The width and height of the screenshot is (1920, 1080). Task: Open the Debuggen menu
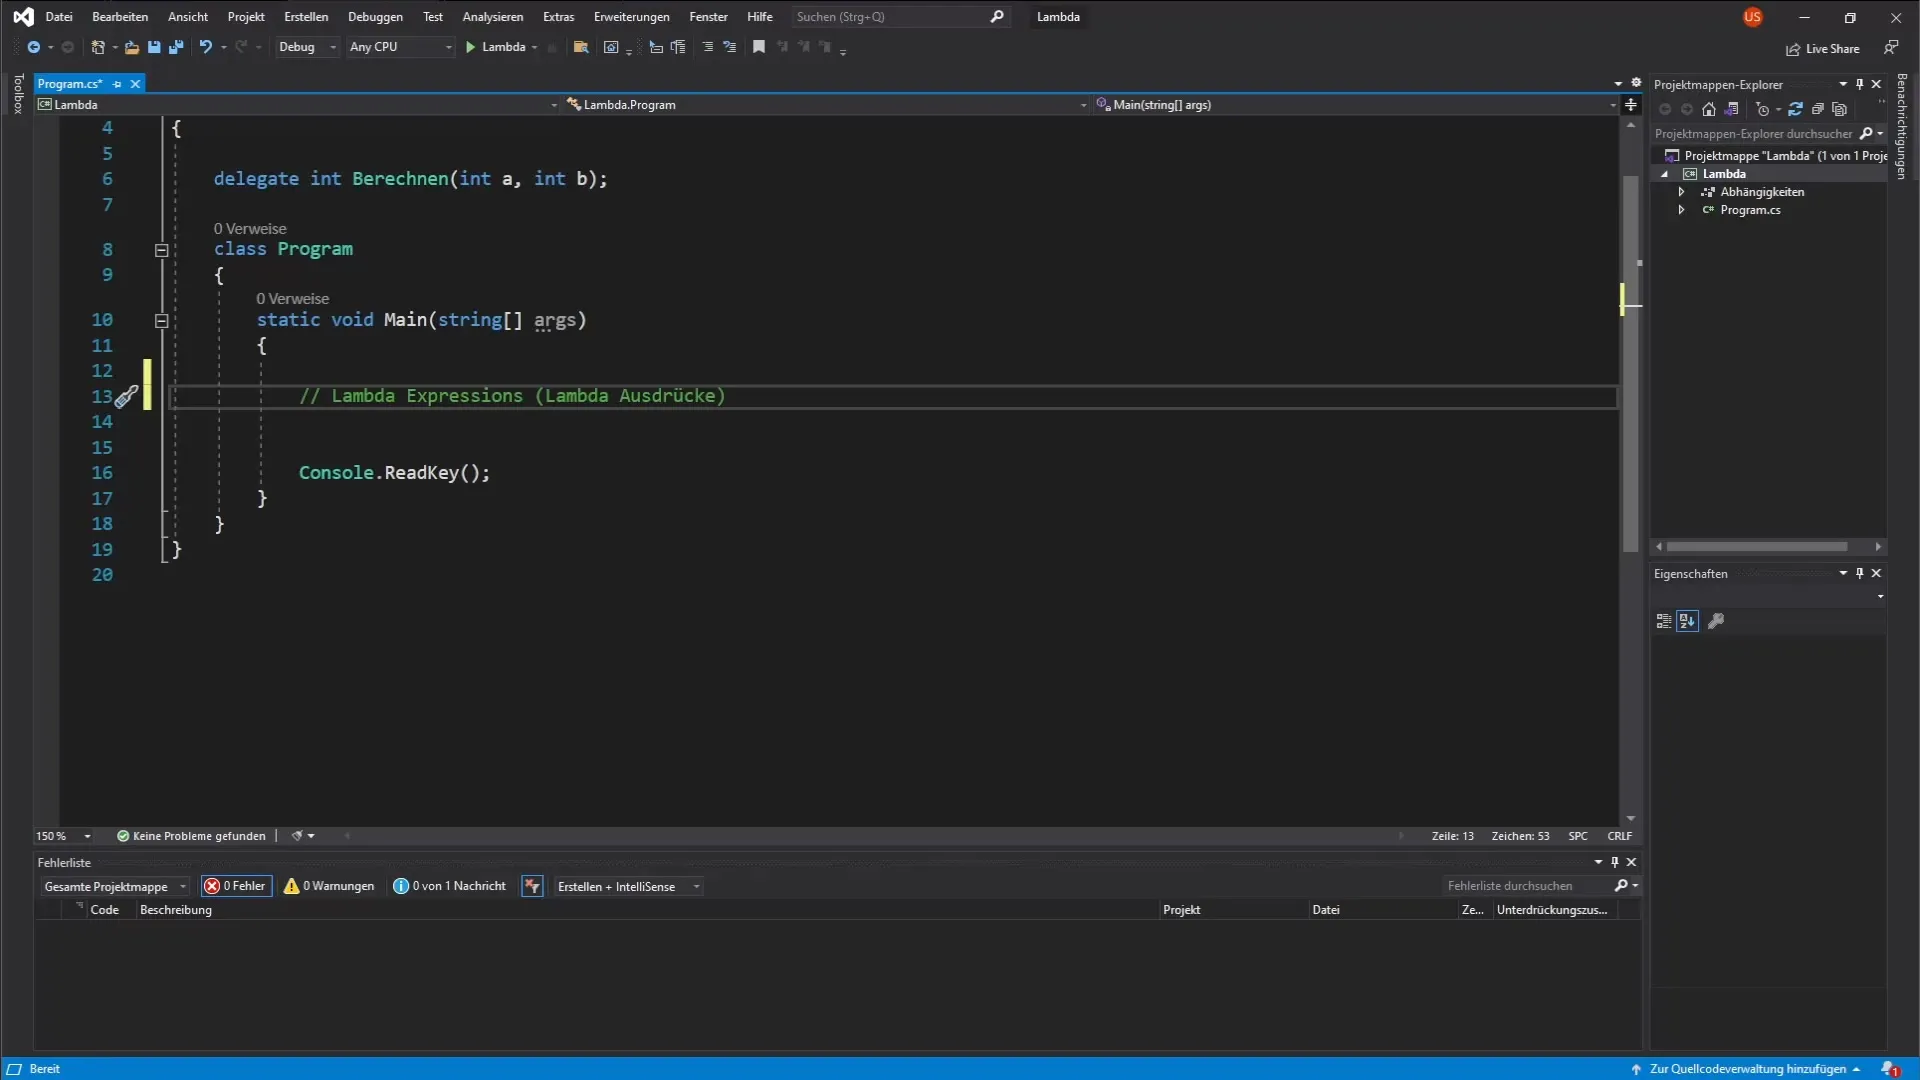375,17
